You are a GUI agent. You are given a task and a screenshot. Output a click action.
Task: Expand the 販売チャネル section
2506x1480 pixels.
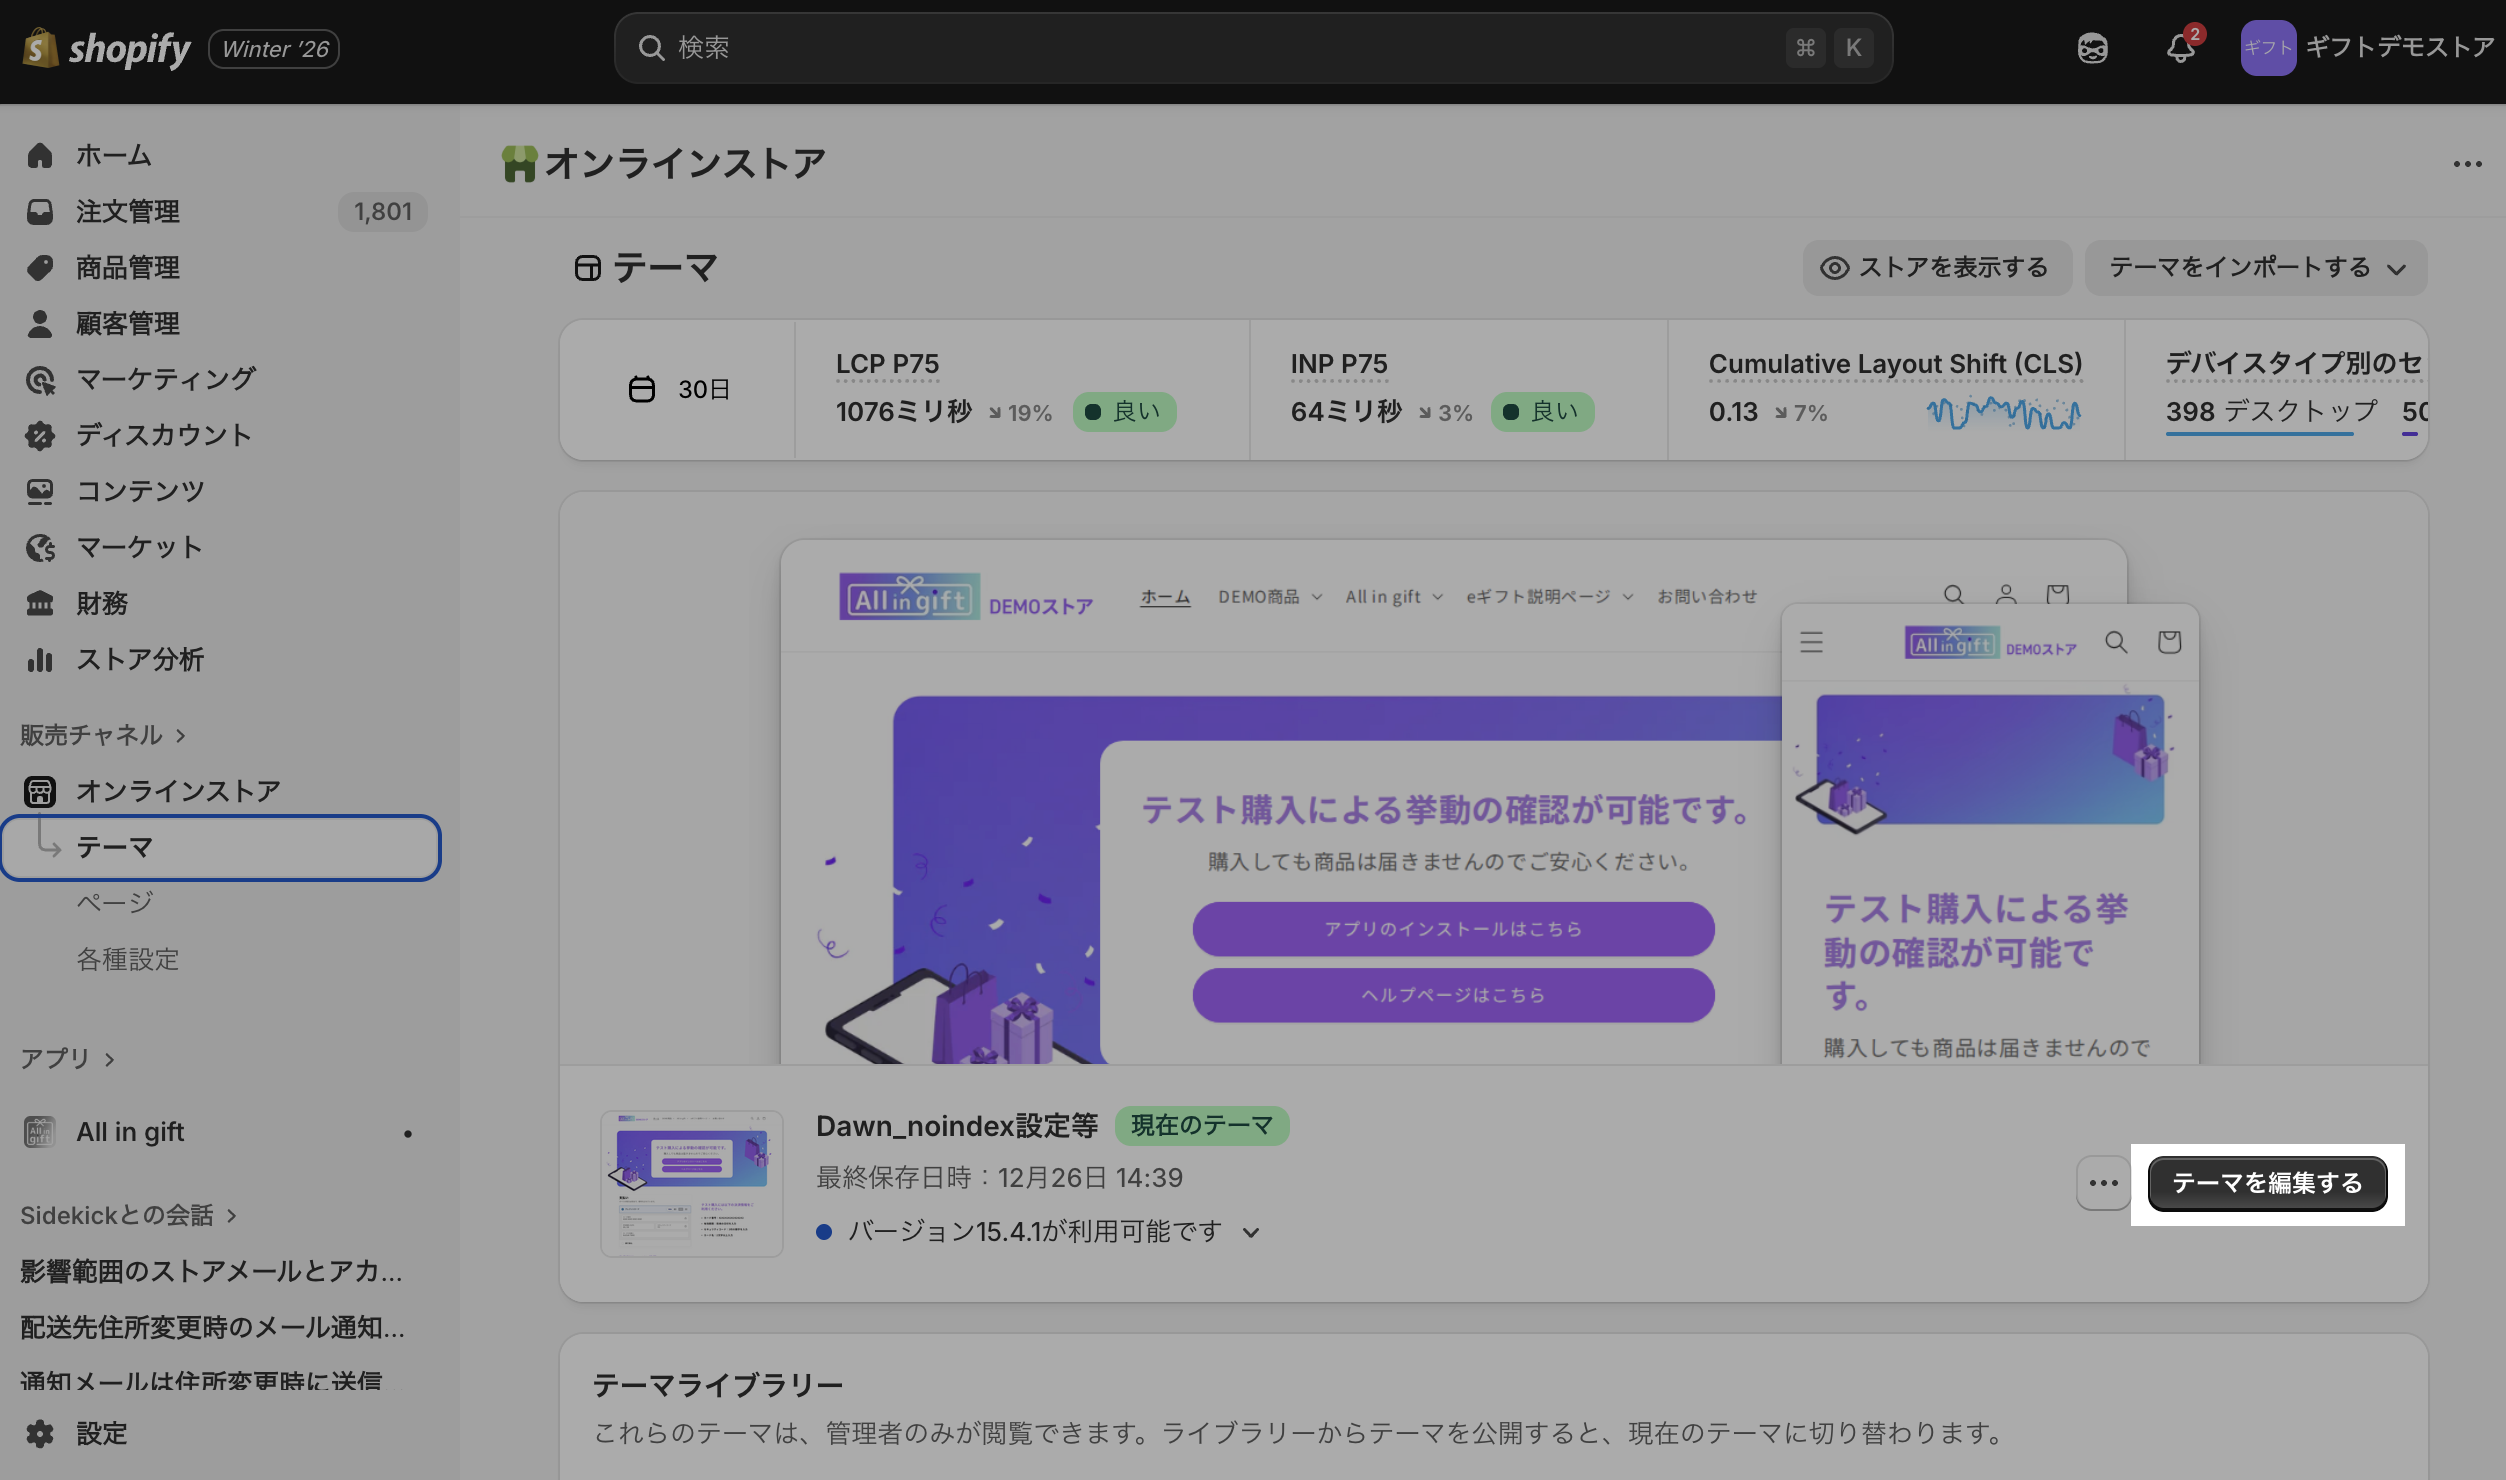(x=103, y=735)
